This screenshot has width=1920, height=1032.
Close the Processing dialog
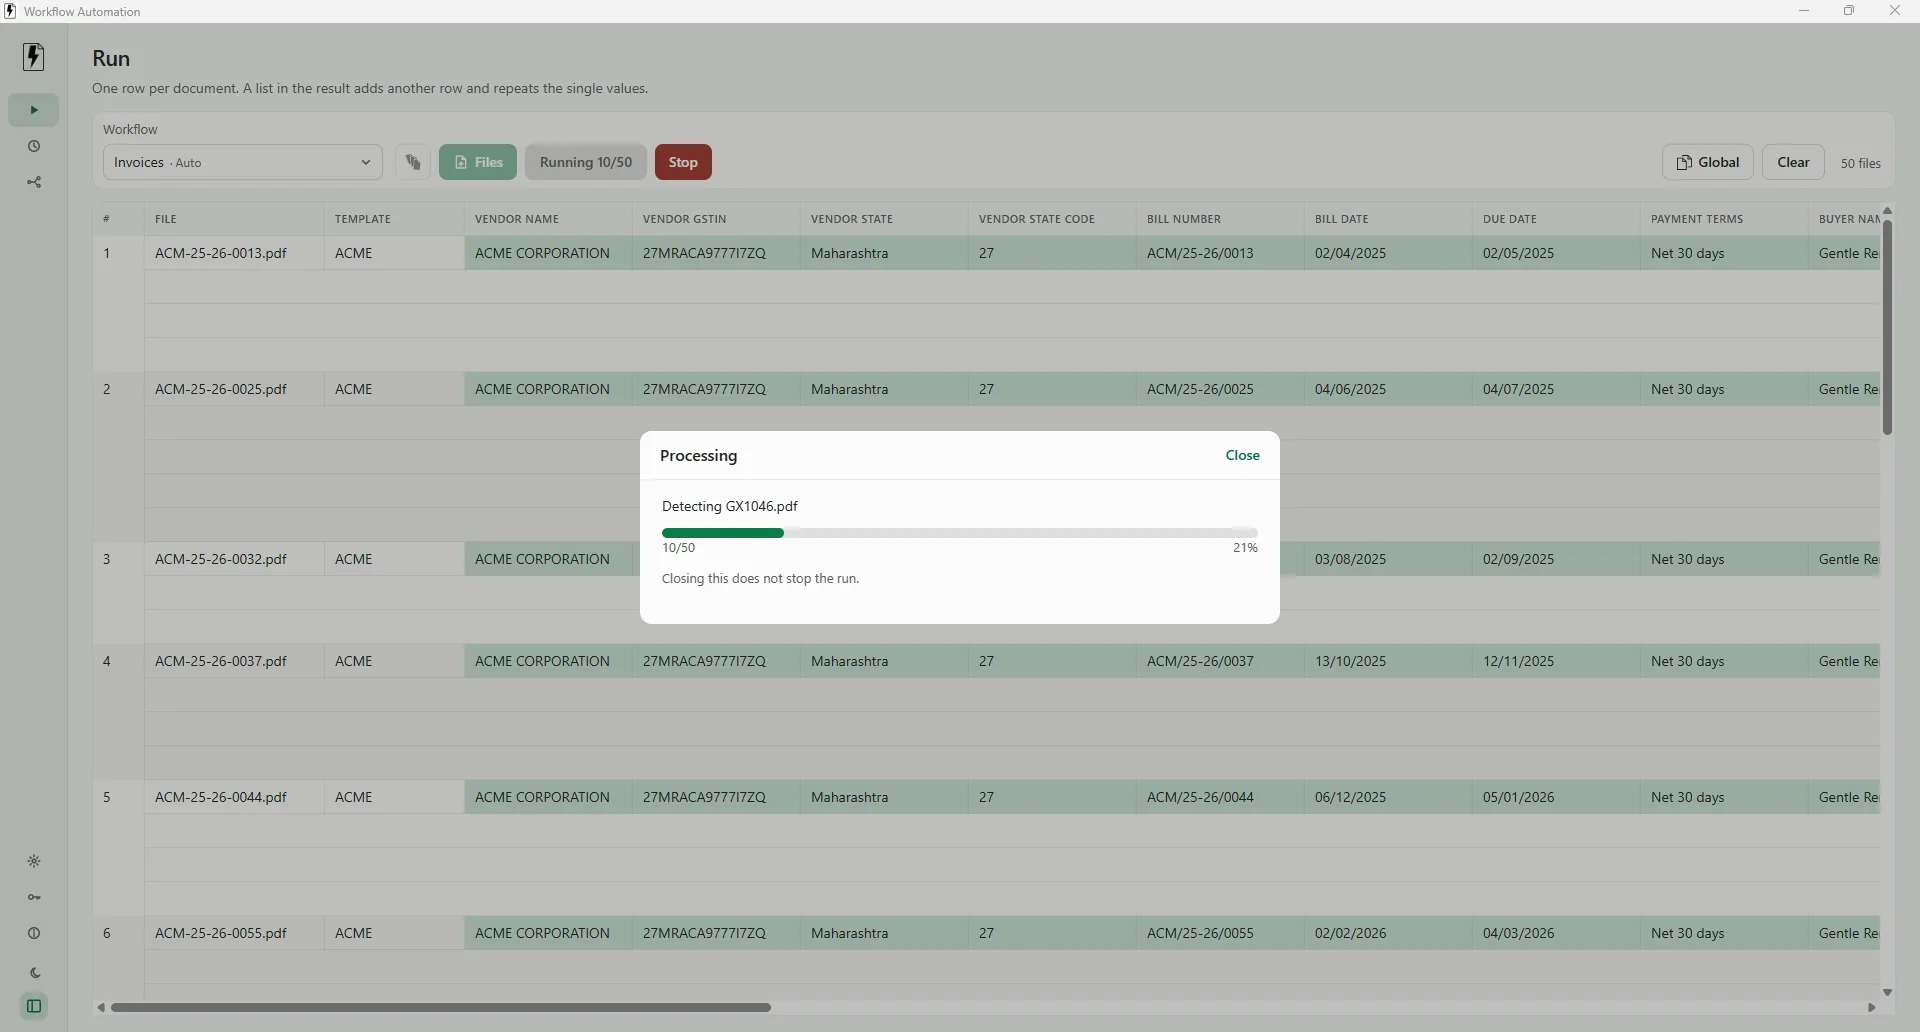1243,455
